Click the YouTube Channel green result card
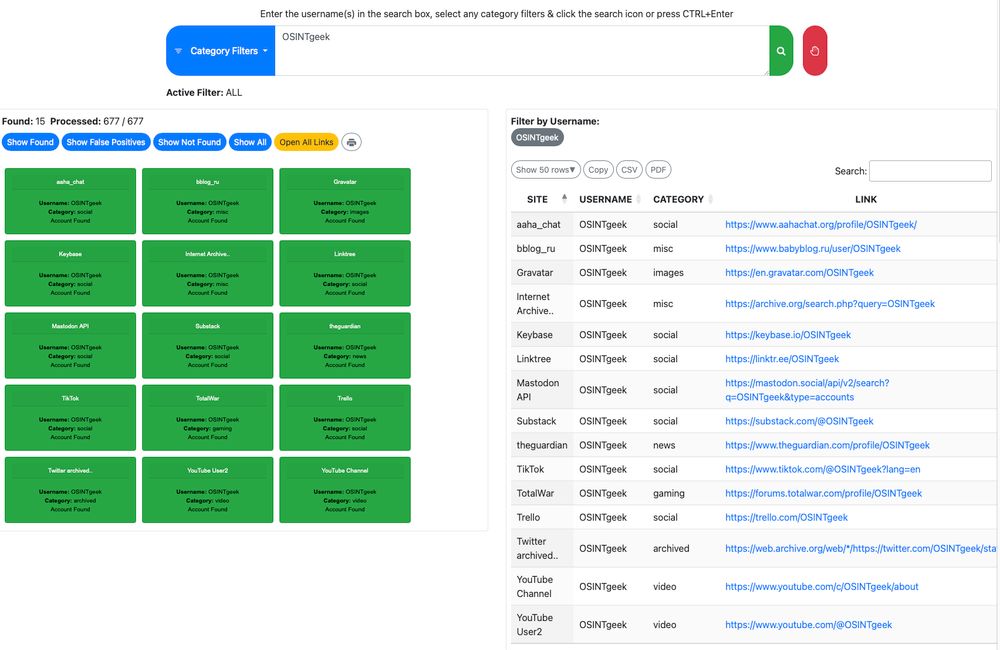Viewport: 1000px width, 650px height. tap(345, 490)
